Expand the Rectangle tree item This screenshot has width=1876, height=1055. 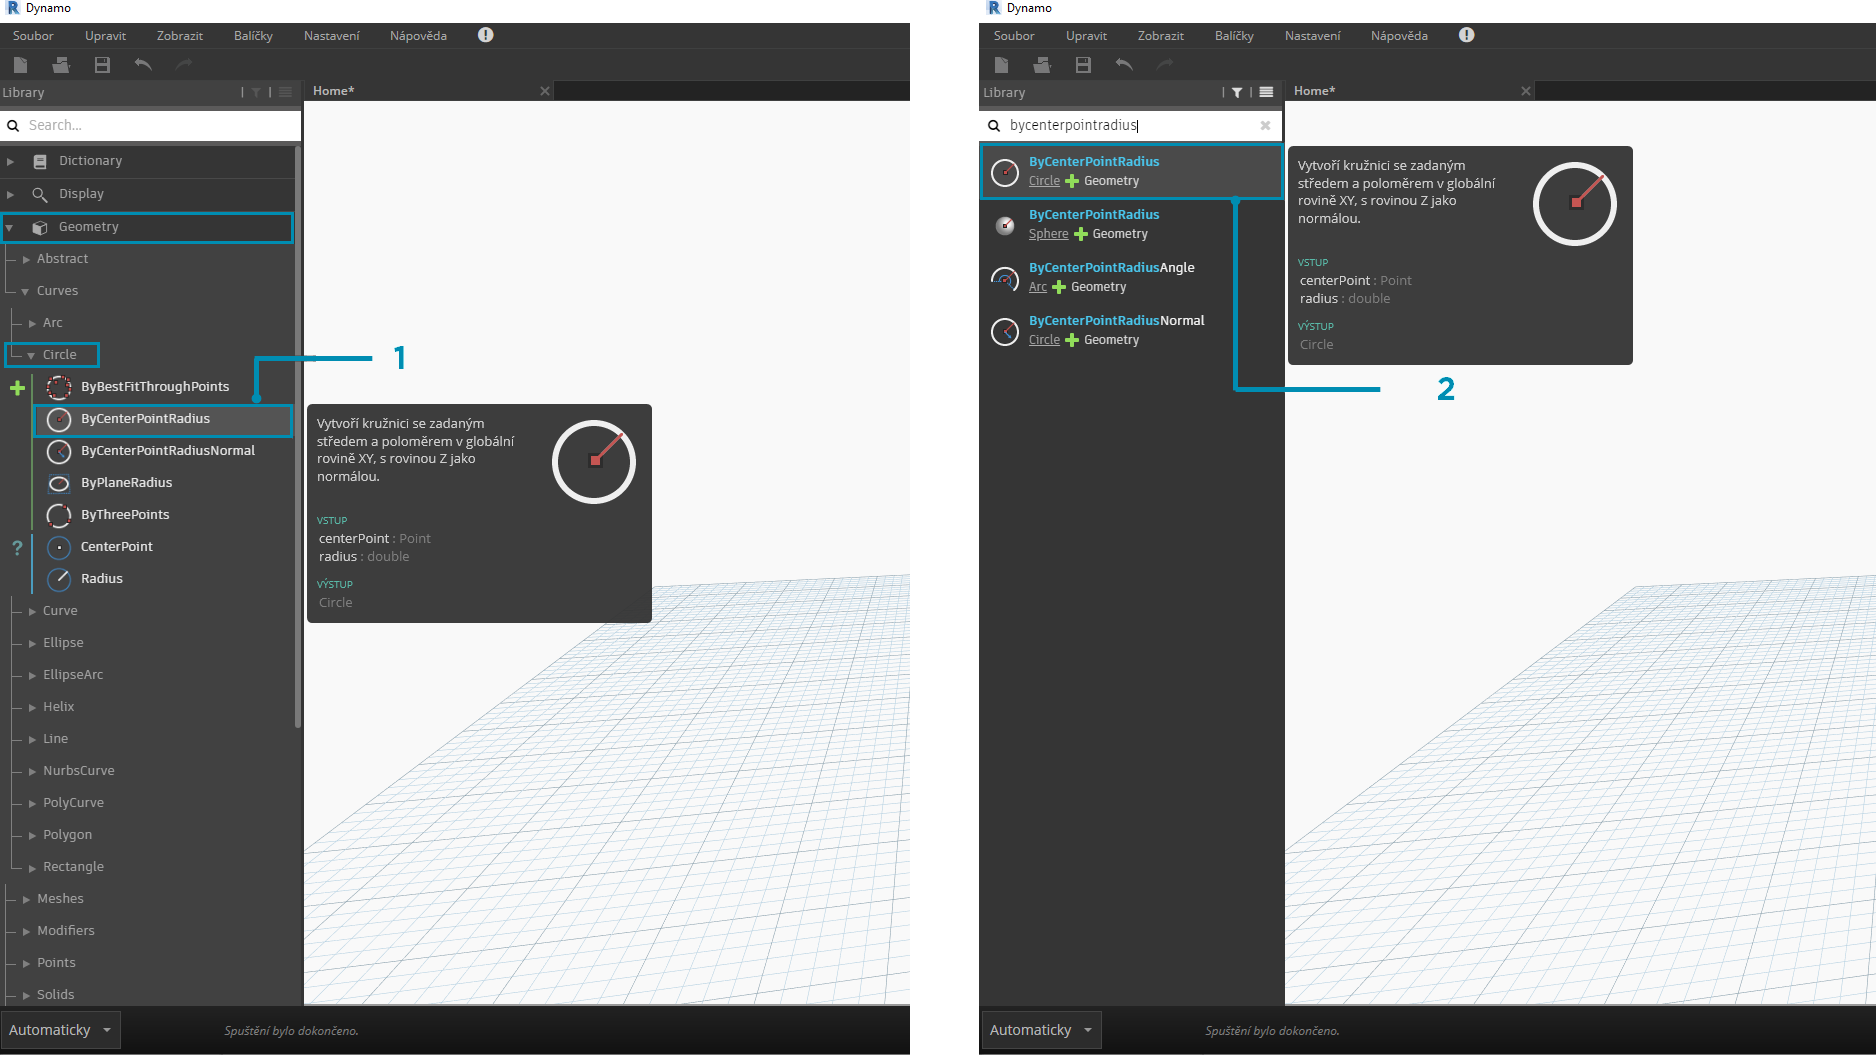pos(32,867)
